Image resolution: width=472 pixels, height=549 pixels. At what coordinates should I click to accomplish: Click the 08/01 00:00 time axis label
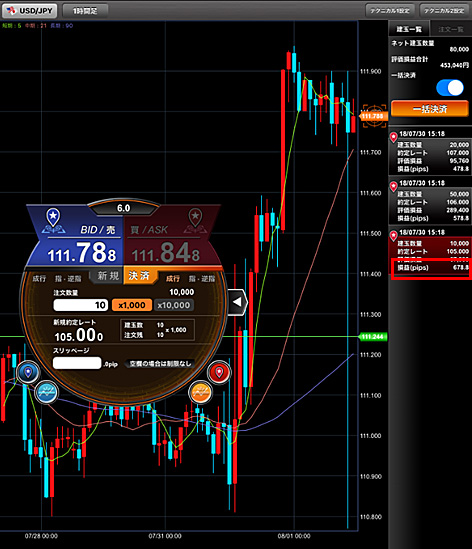(294, 536)
